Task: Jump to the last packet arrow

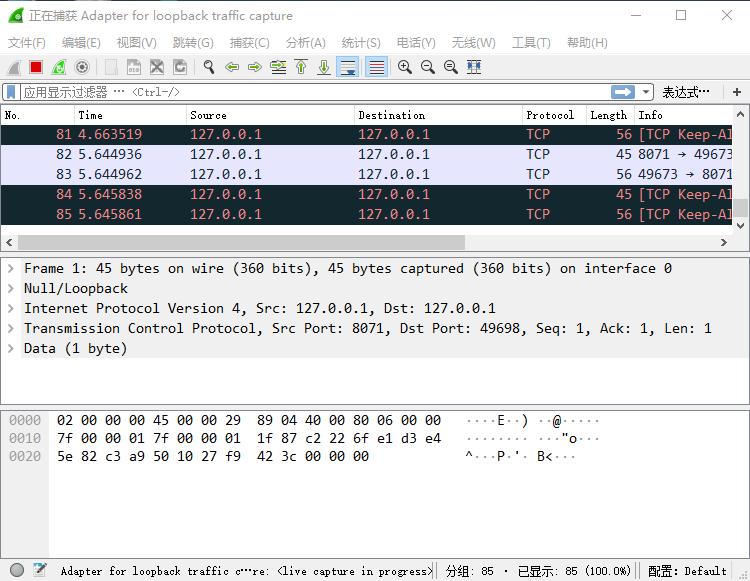Action: point(324,67)
